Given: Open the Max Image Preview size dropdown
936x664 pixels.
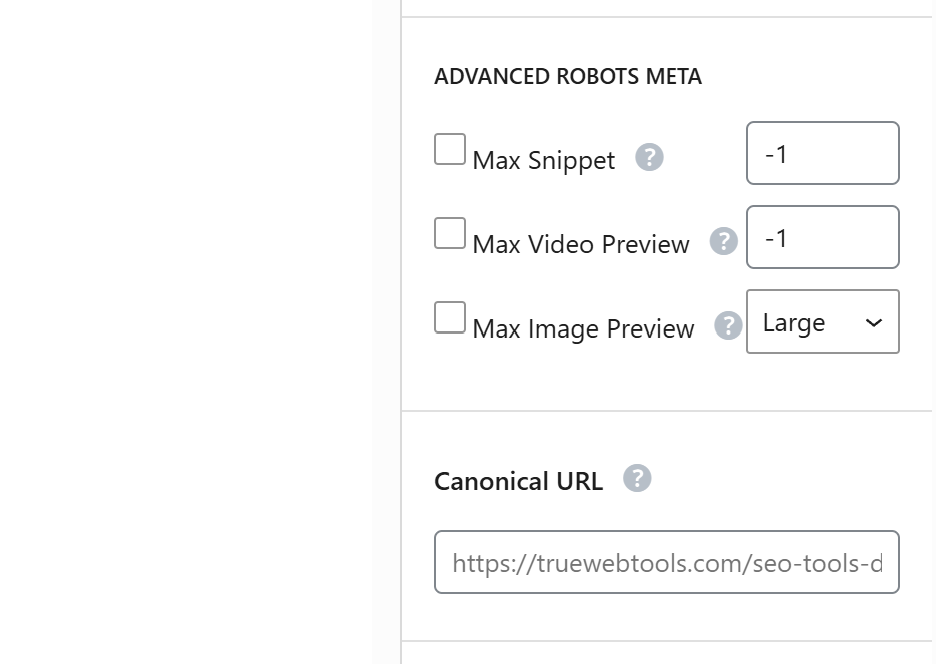Looking at the screenshot, I should tap(822, 322).
